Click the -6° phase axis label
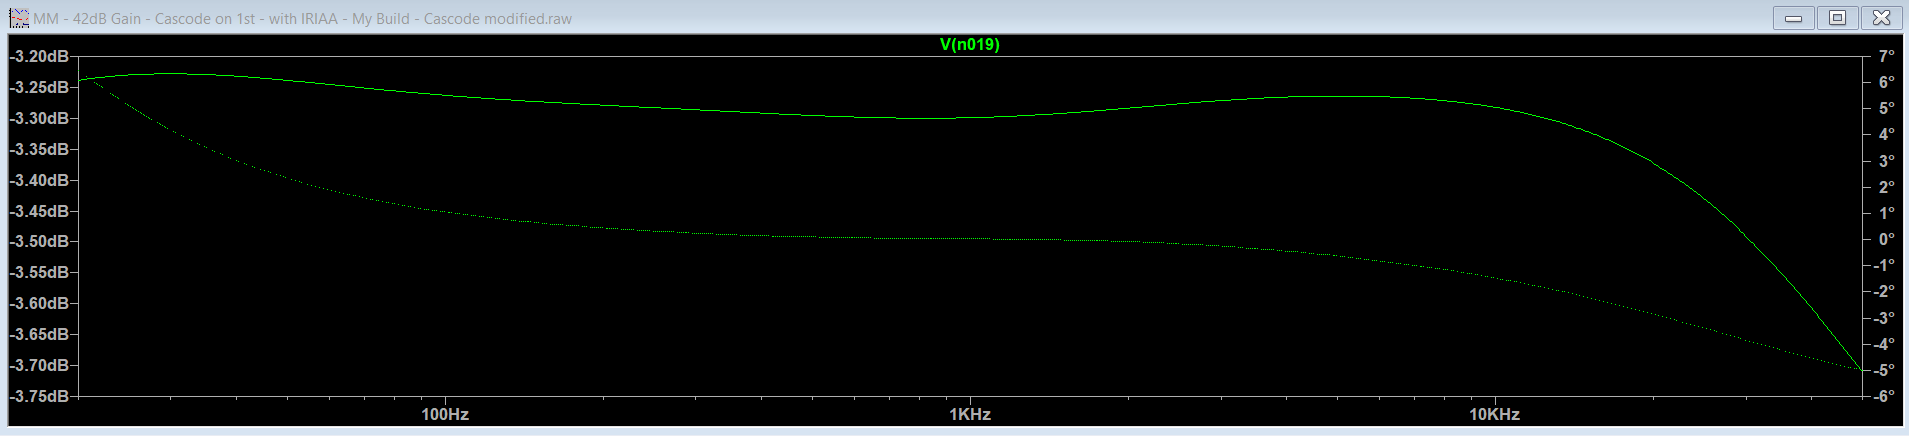This screenshot has width=1909, height=436. coord(1884,396)
